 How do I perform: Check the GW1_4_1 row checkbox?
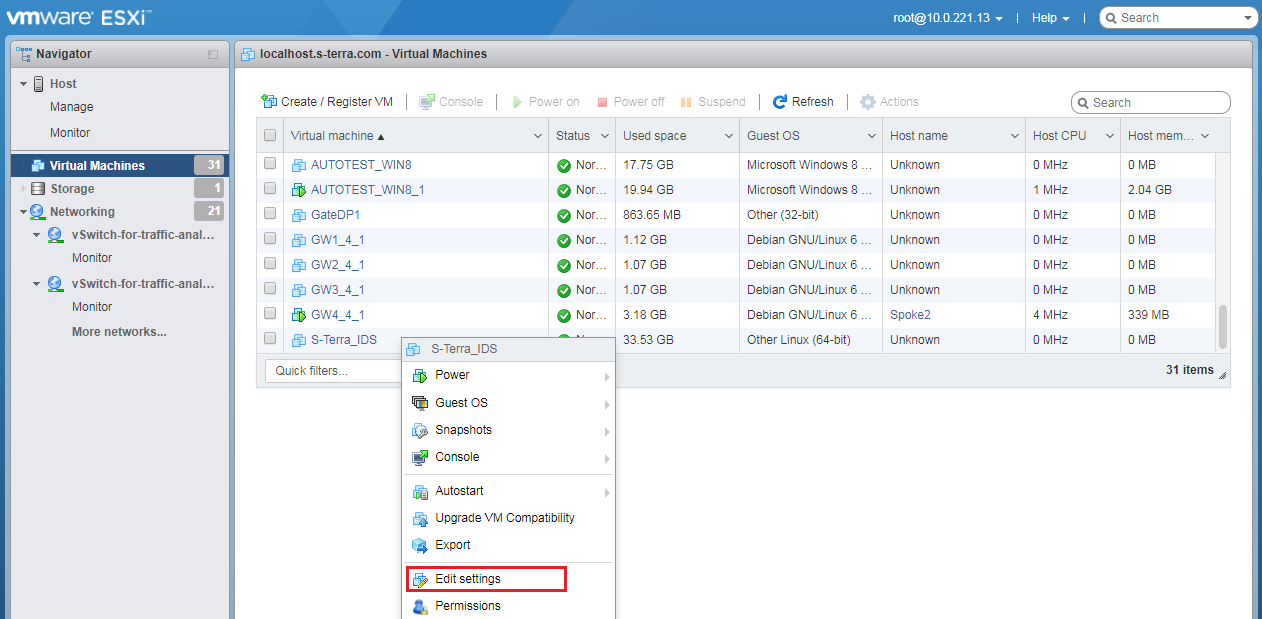pos(270,238)
